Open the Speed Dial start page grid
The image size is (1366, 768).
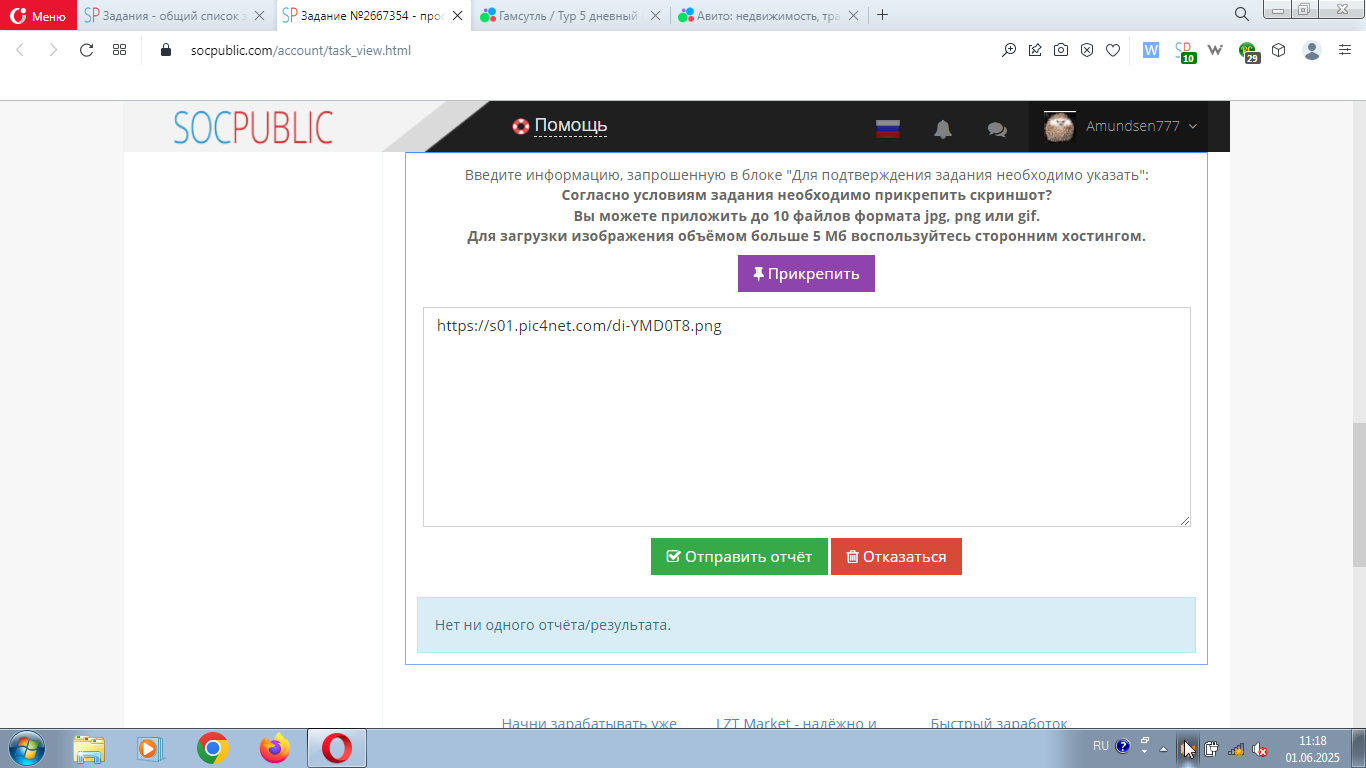[x=119, y=50]
